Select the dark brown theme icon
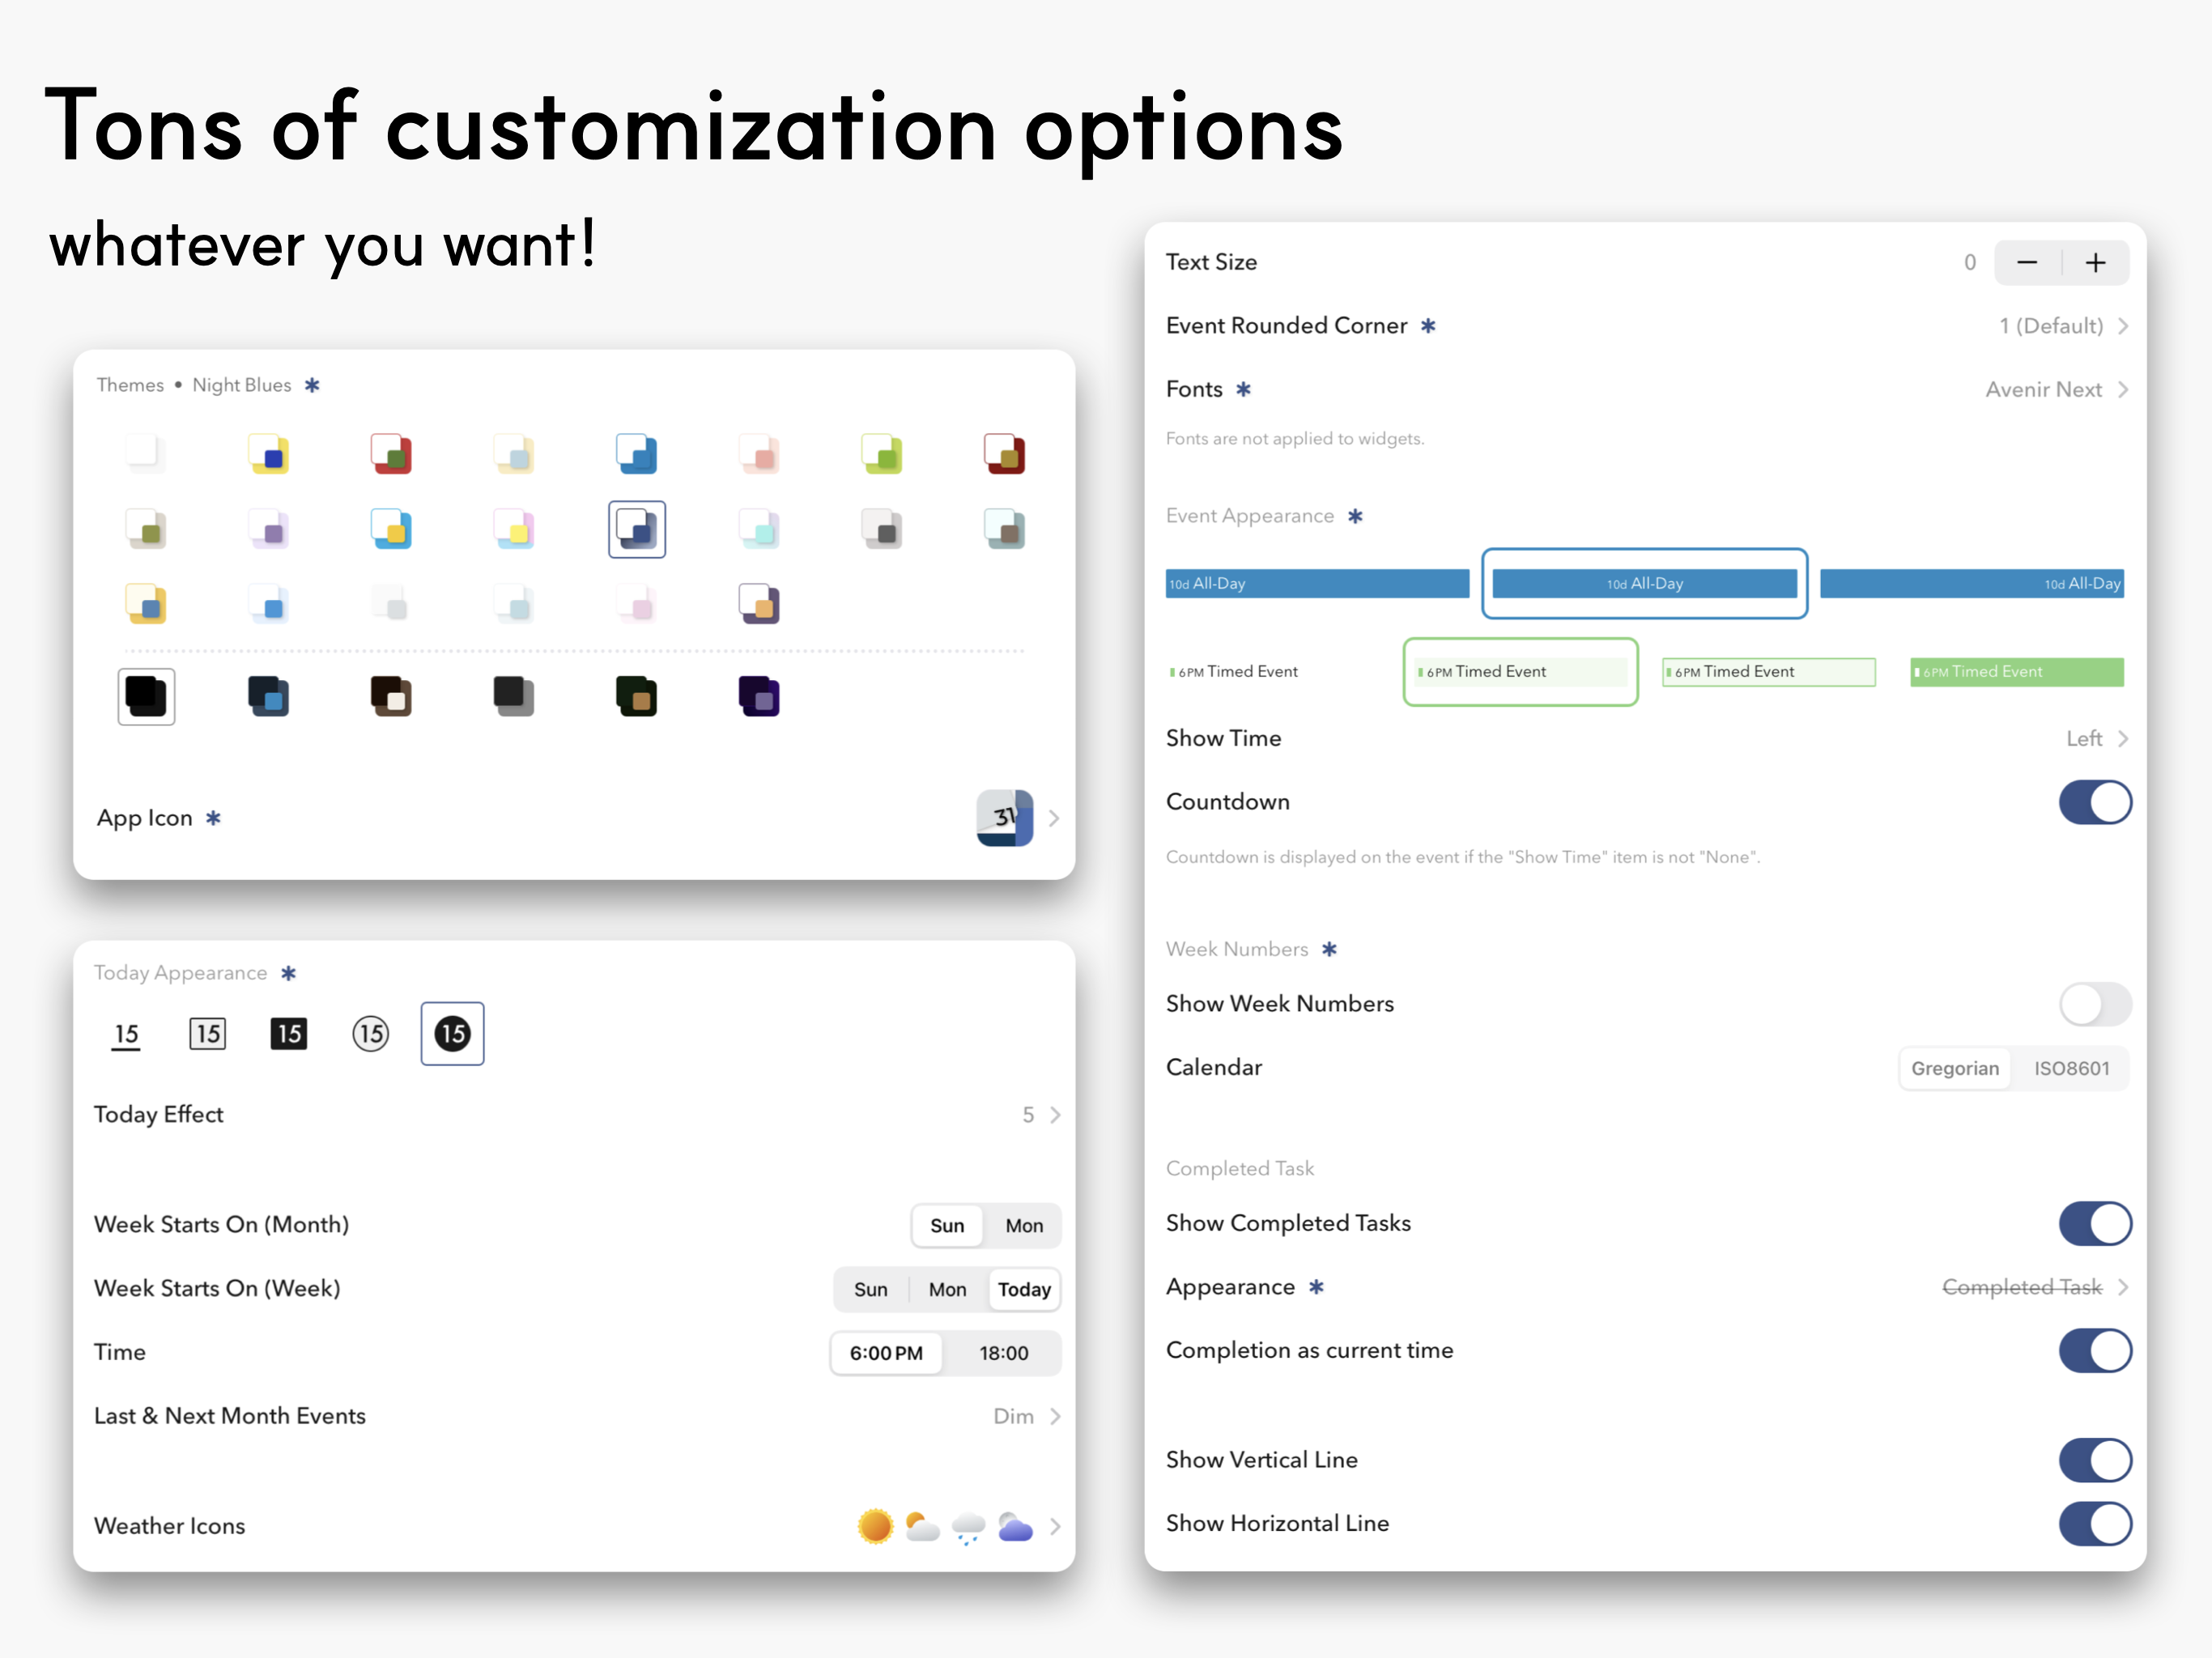The height and width of the screenshot is (1658, 2212). pos(392,697)
